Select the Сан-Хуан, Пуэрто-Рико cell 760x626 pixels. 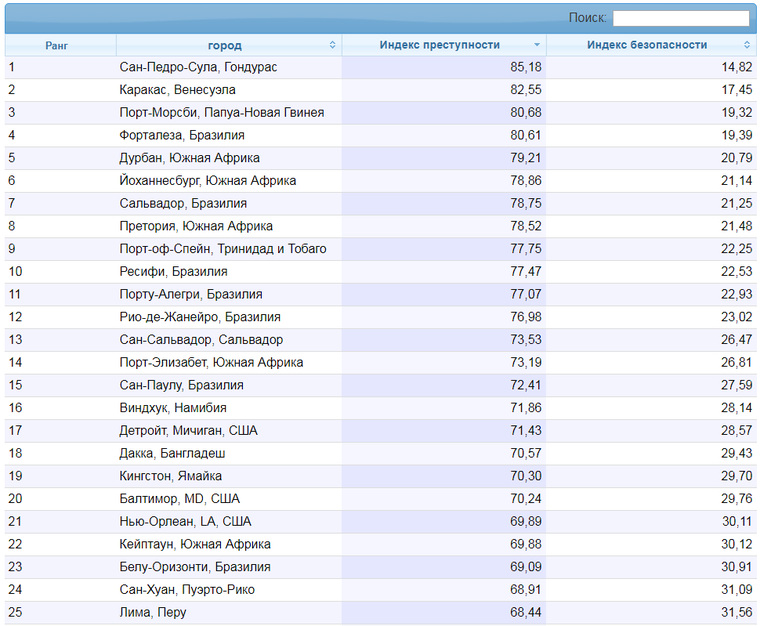point(229,590)
